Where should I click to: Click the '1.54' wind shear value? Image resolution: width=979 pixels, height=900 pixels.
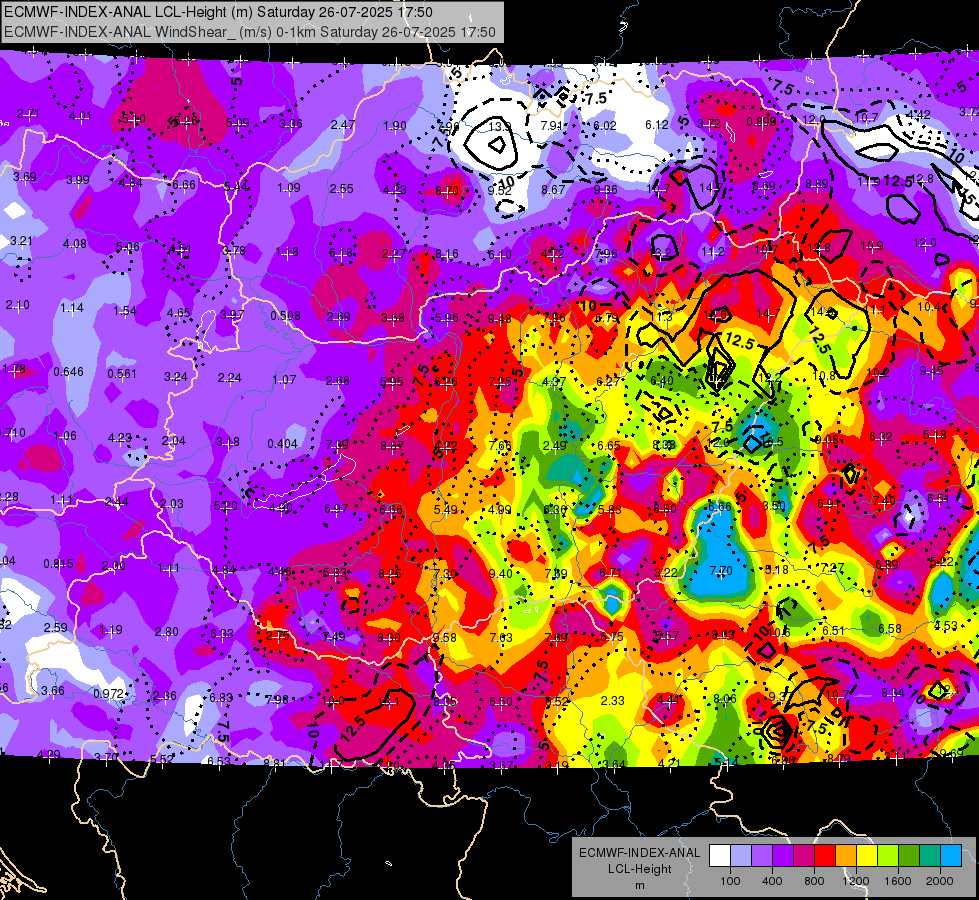125,310
